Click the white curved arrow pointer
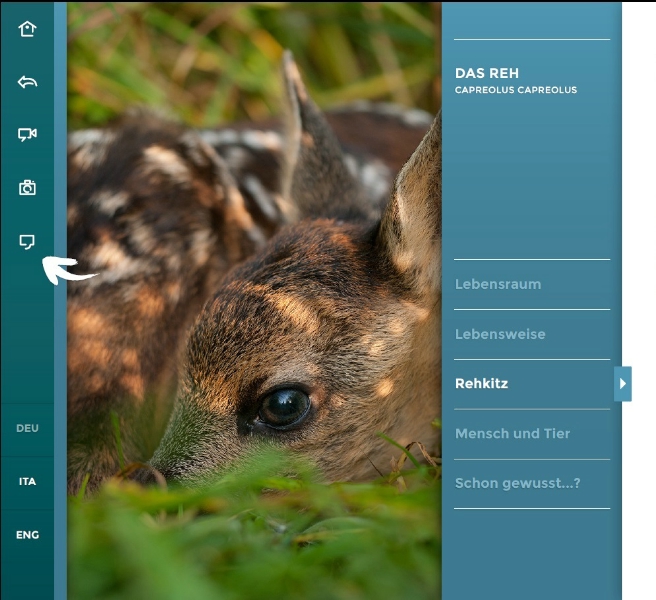This screenshot has width=656, height=600. tap(68, 270)
